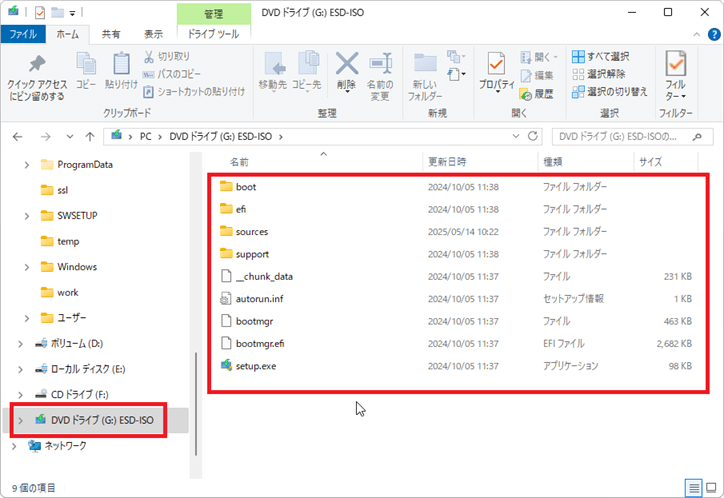The width and height of the screenshot is (724, 498).
Task: Expand the Local Disk (E:) tree node
Action: coord(20,369)
